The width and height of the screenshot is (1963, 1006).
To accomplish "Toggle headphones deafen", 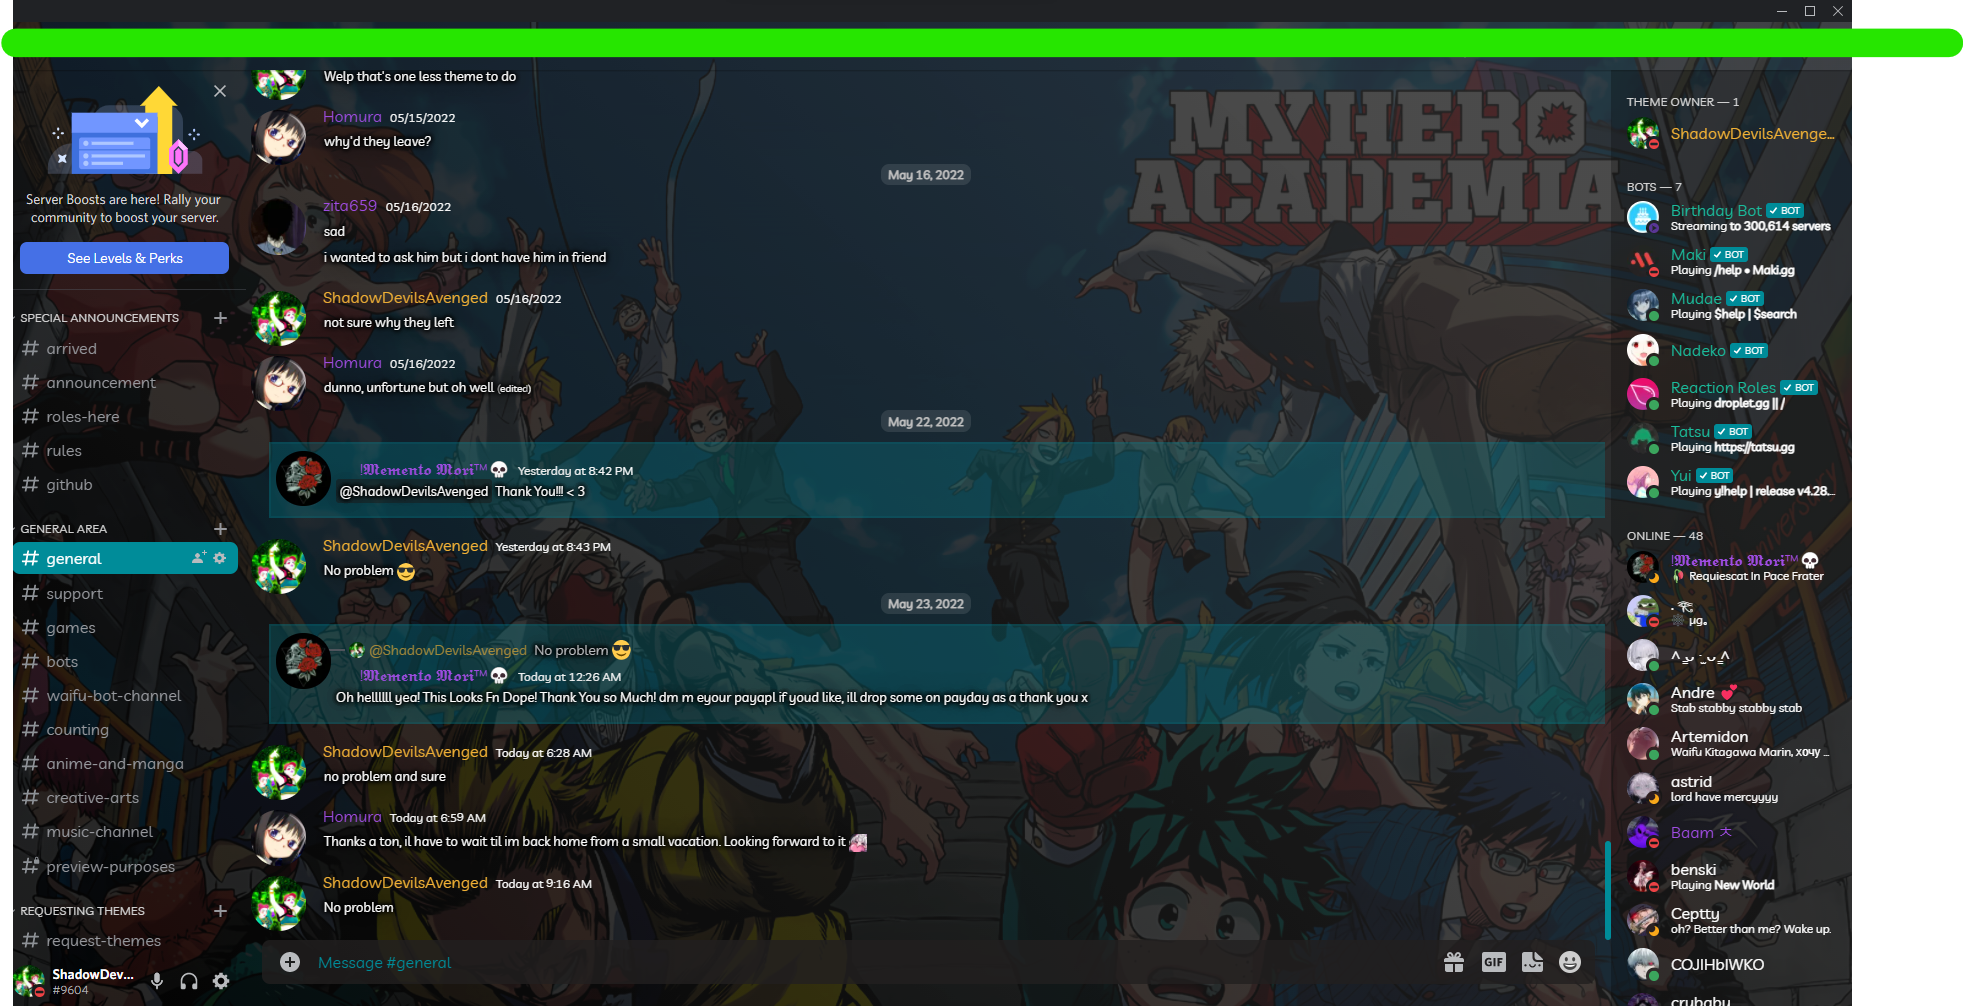I will coord(189,981).
